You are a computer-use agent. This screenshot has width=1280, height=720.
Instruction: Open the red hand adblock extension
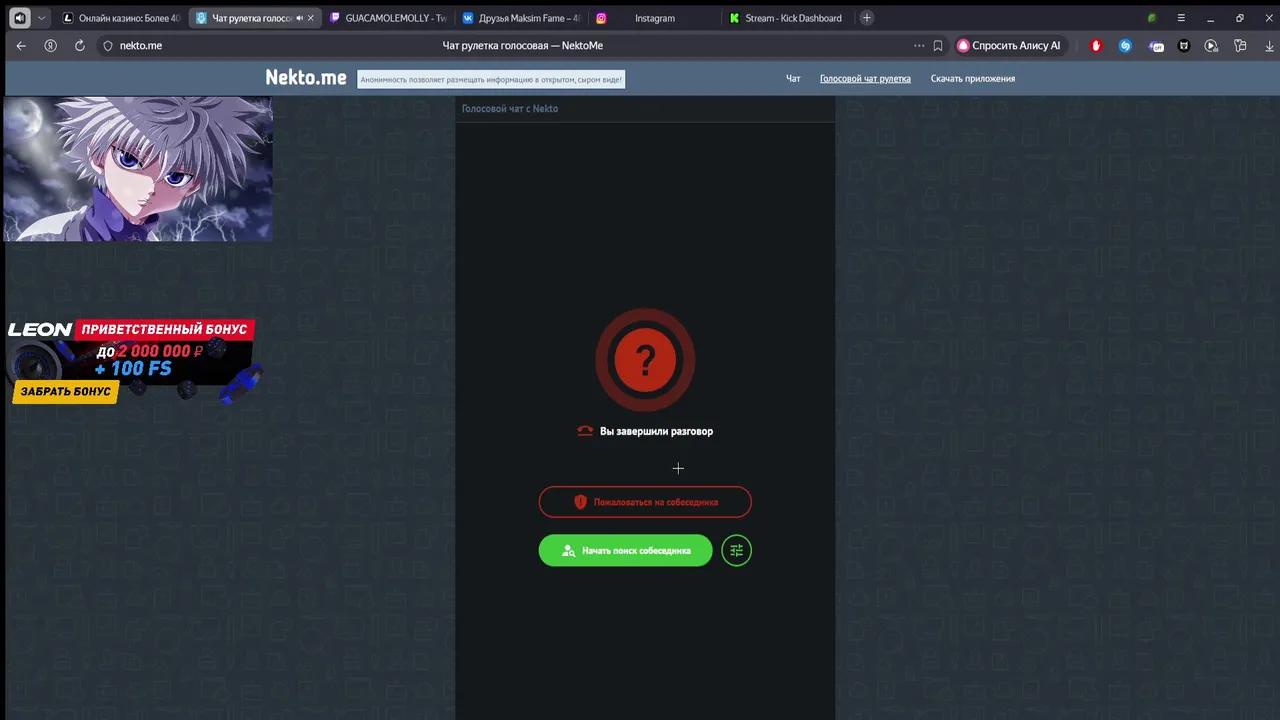[1096, 46]
